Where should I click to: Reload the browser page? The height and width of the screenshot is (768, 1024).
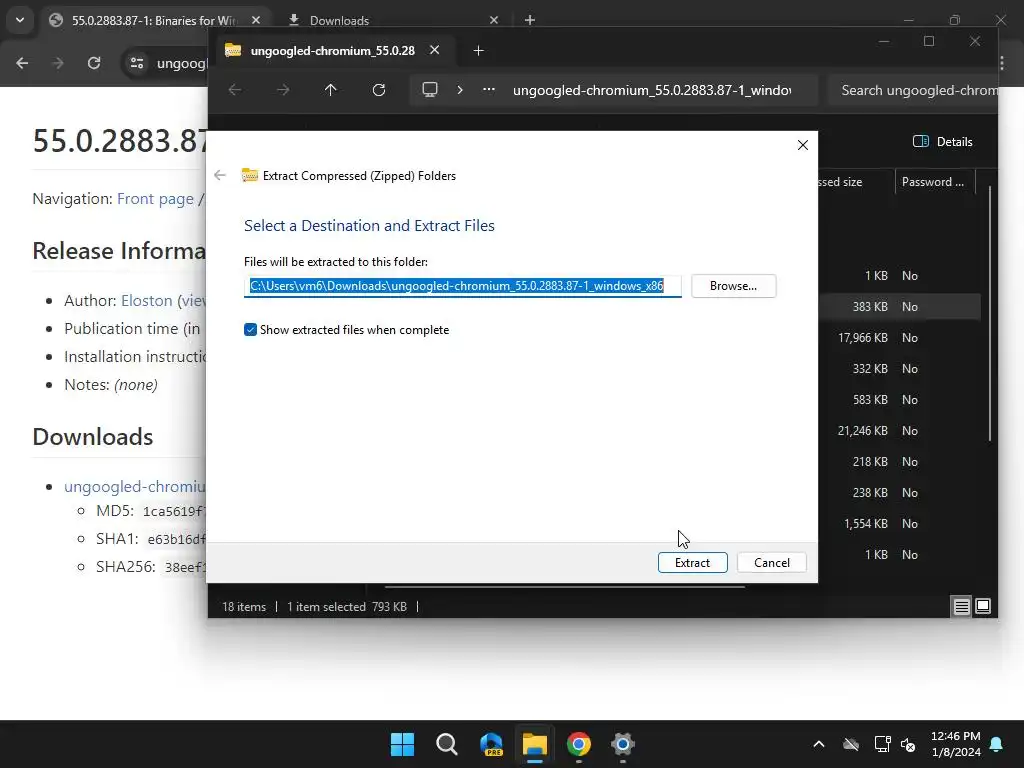click(94, 63)
